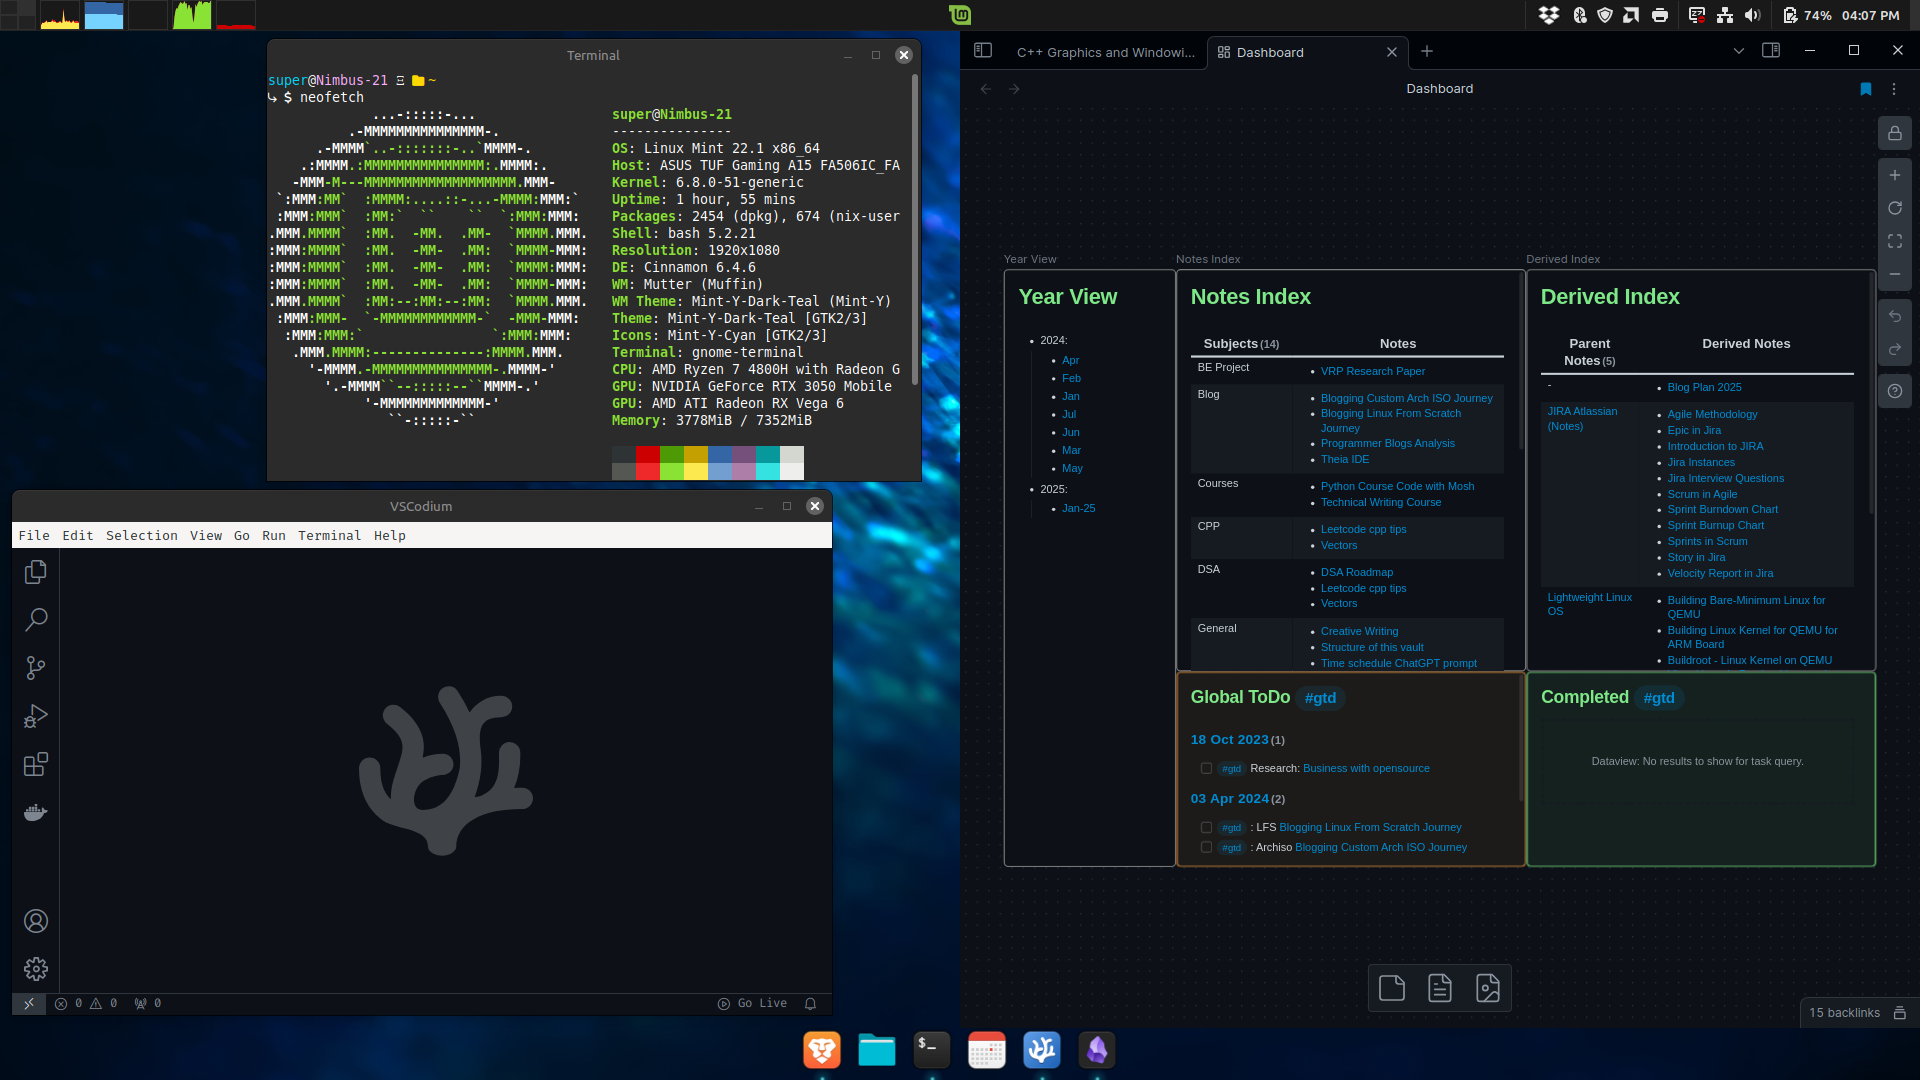Viewport: 1920px width, 1080px height.
Task: Open Extensions view in VSCodium
Action: (36, 764)
